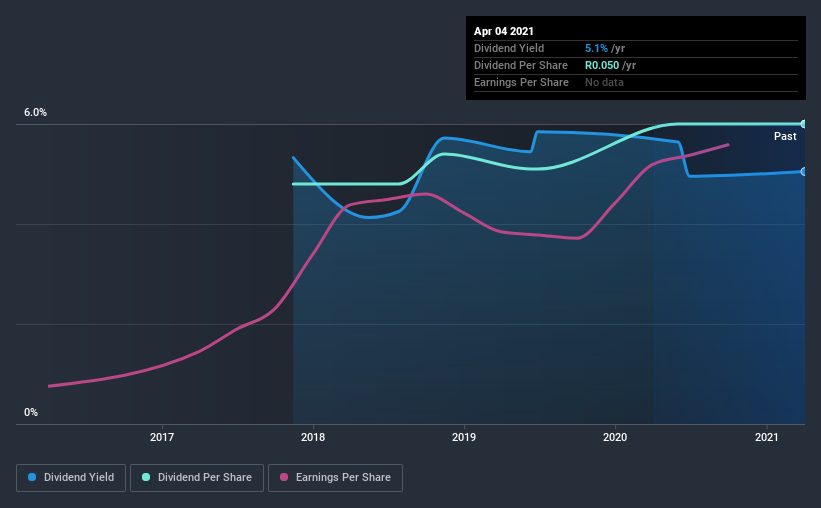The height and width of the screenshot is (508, 821).
Task: Click the Earnings Per Share No data row
Action: point(636,82)
